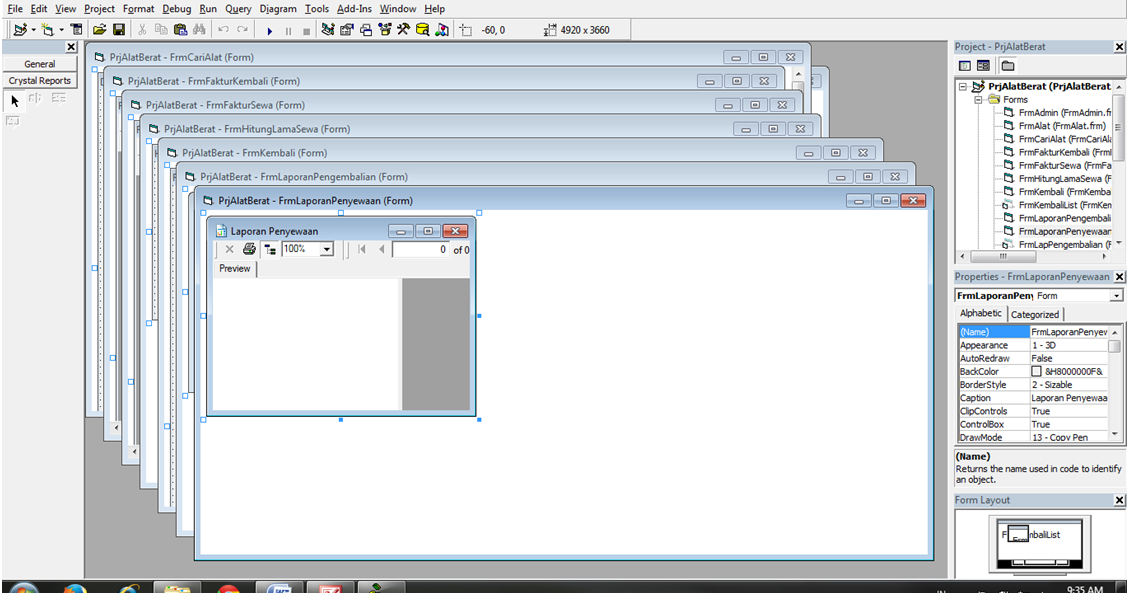Open the Menu Editor from the toolbar
The height and width of the screenshot is (593, 1129).
pos(77,30)
